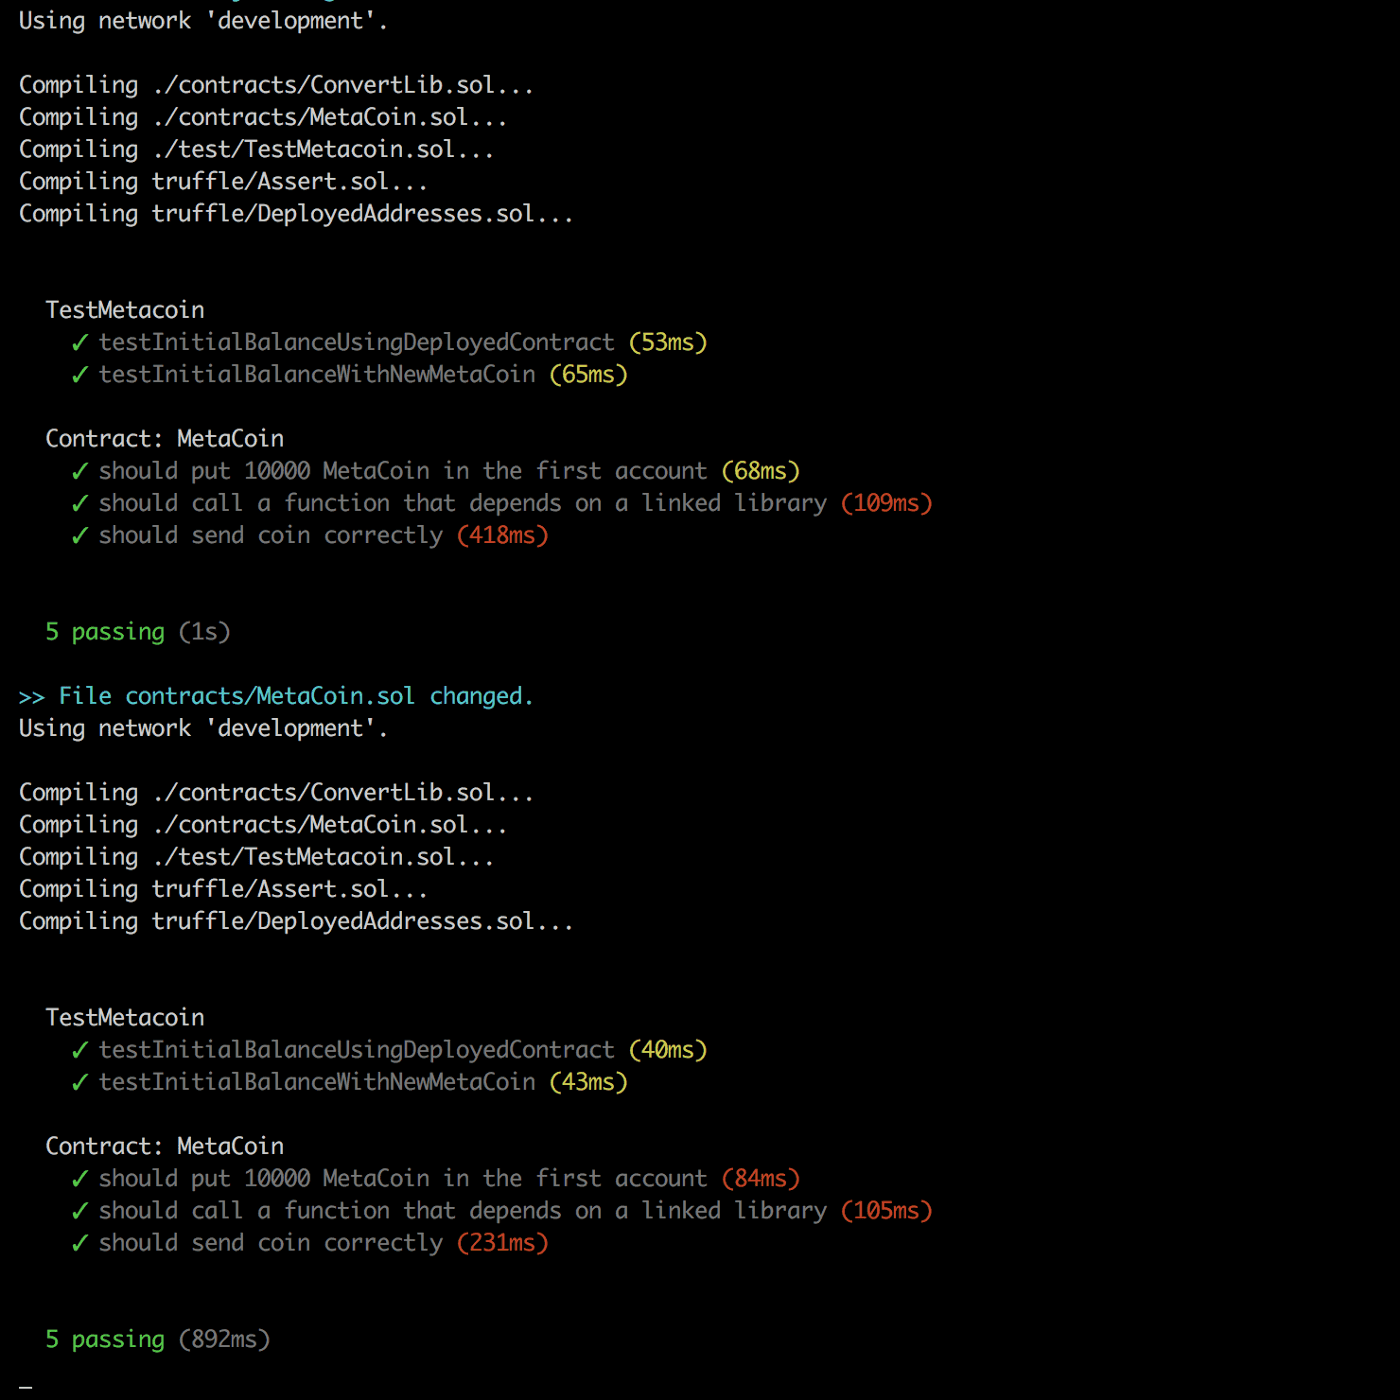Click the '5 passing (1s)' summary
The width and height of the screenshot is (1400, 1400).
[x=138, y=632]
